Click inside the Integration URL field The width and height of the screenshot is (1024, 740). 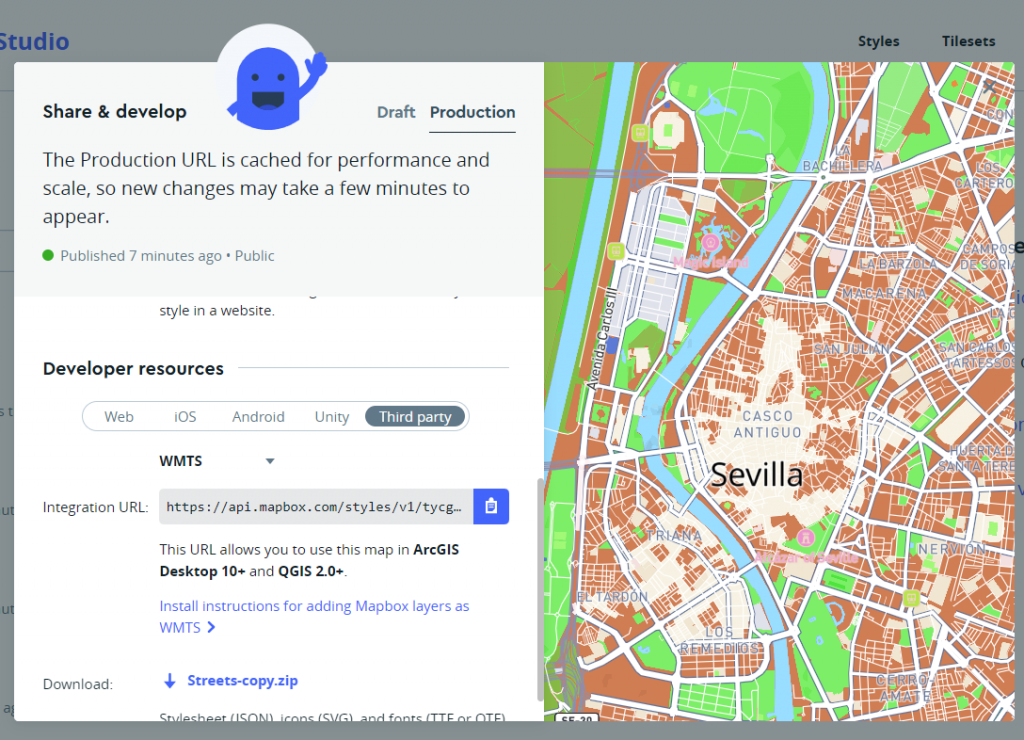(x=310, y=506)
